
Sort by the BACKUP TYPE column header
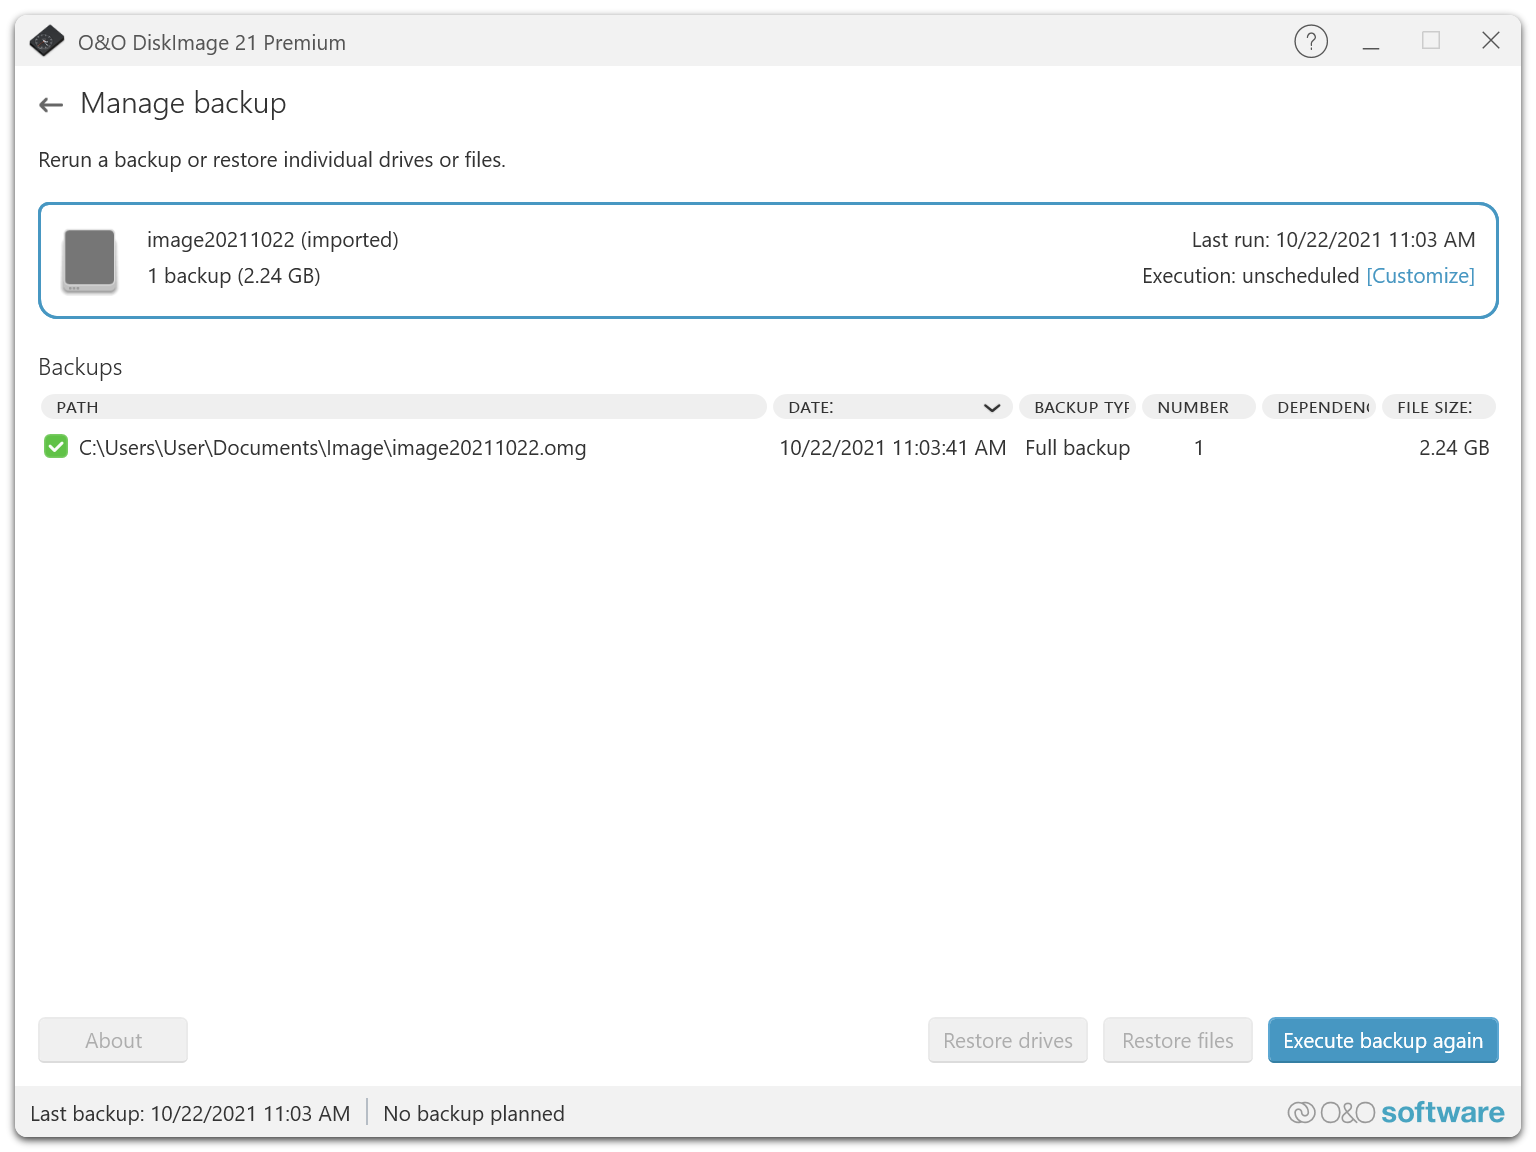[x=1078, y=407]
